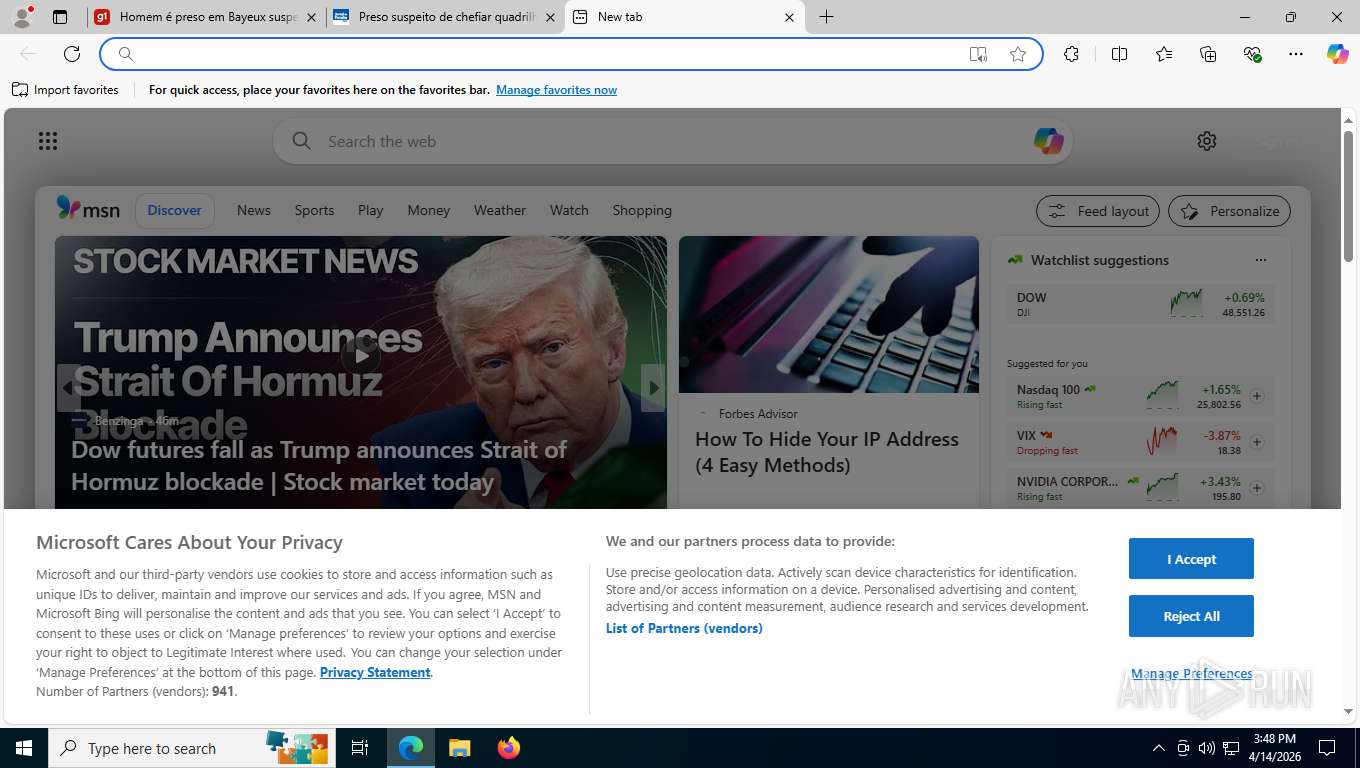Add VIX to the watchlist with the plus icon
1360x768 pixels.
(x=1257, y=442)
